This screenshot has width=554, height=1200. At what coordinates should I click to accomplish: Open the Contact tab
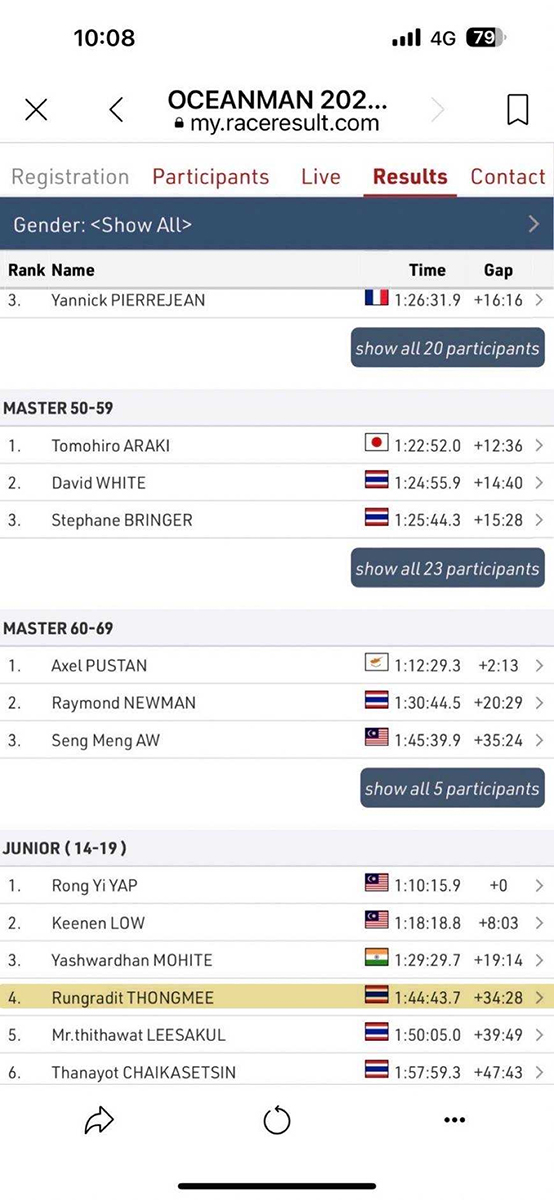click(508, 177)
